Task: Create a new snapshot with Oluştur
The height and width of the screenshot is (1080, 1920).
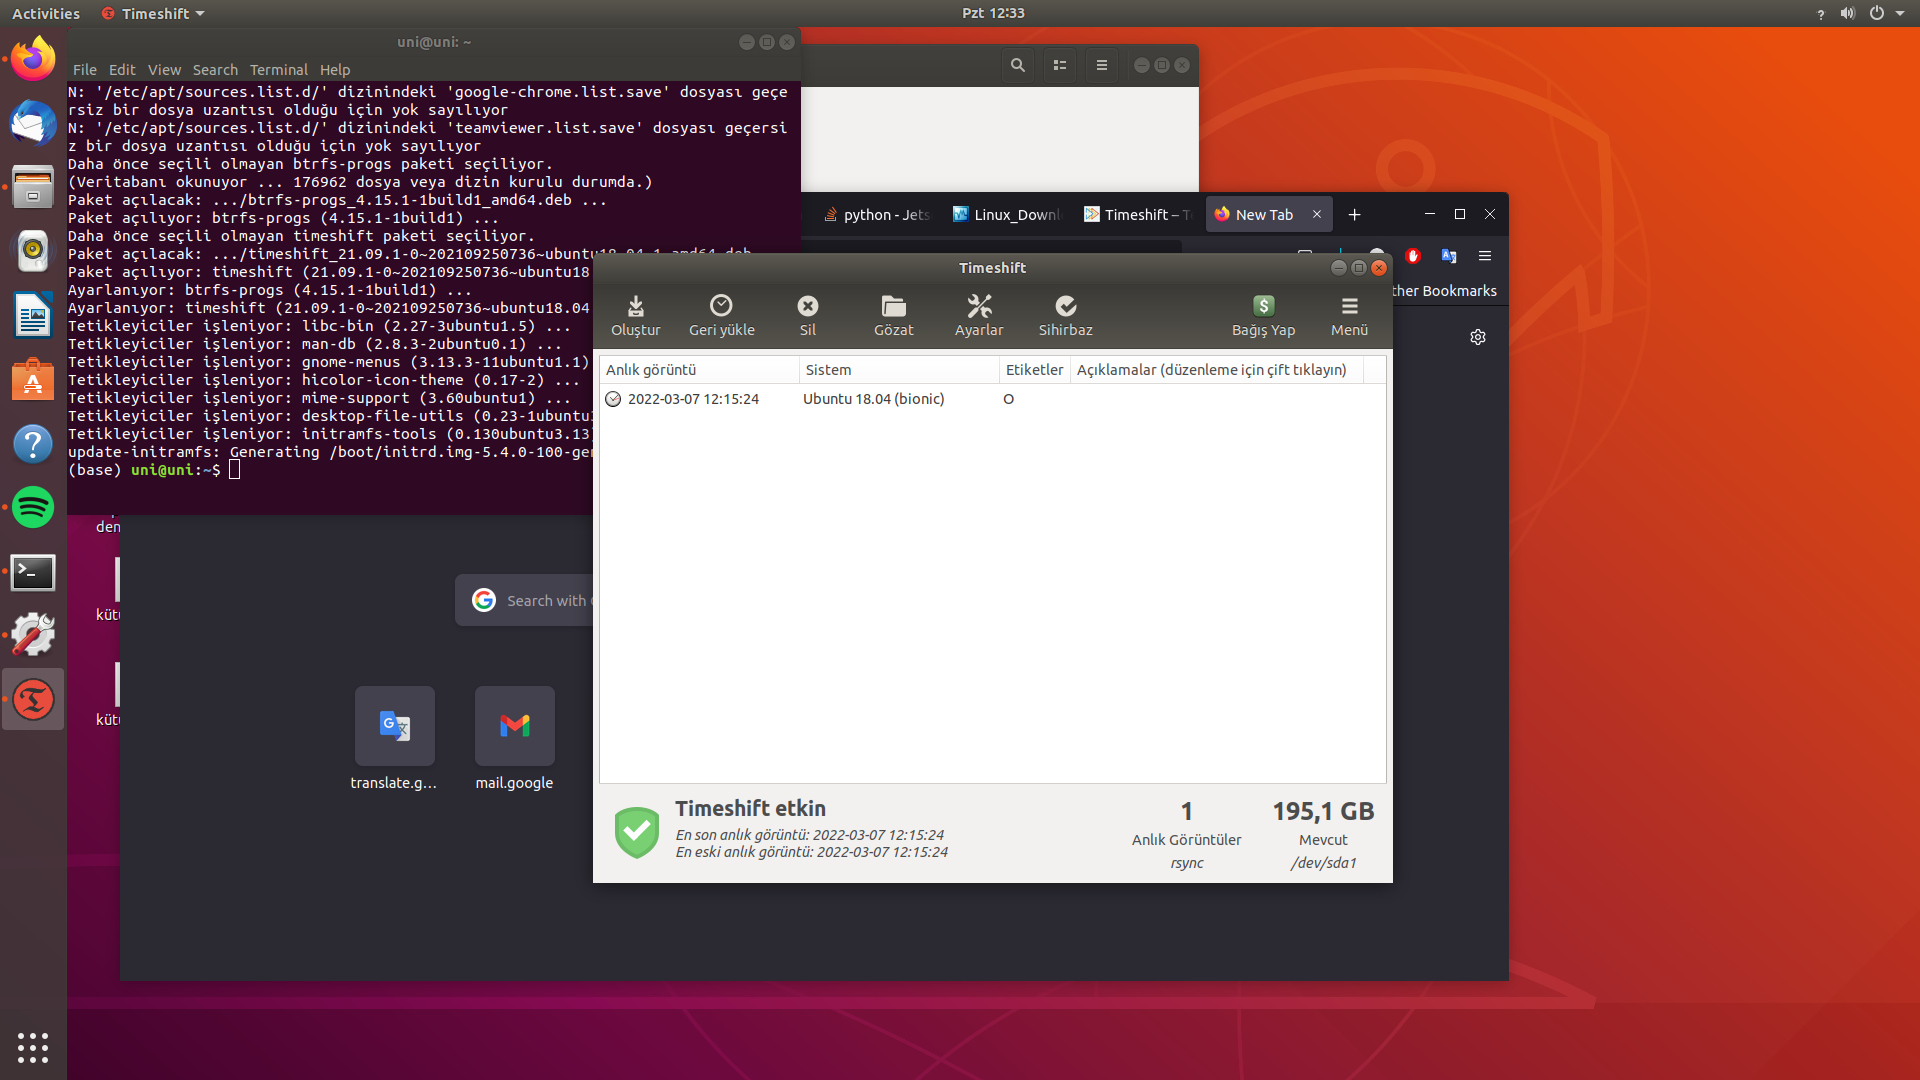Action: (635, 314)
